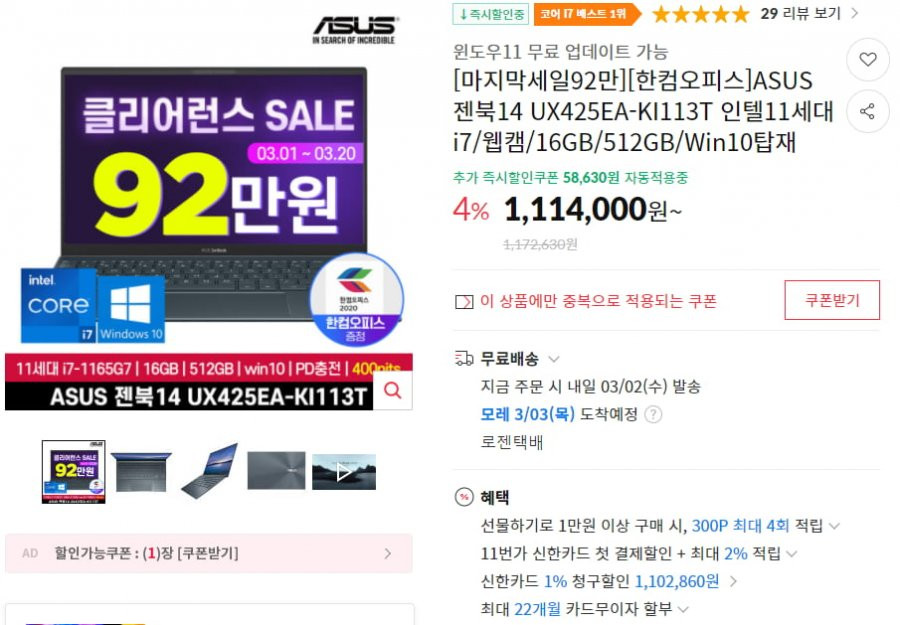Select the front-facing laptop thumbnail

(141, 472)
